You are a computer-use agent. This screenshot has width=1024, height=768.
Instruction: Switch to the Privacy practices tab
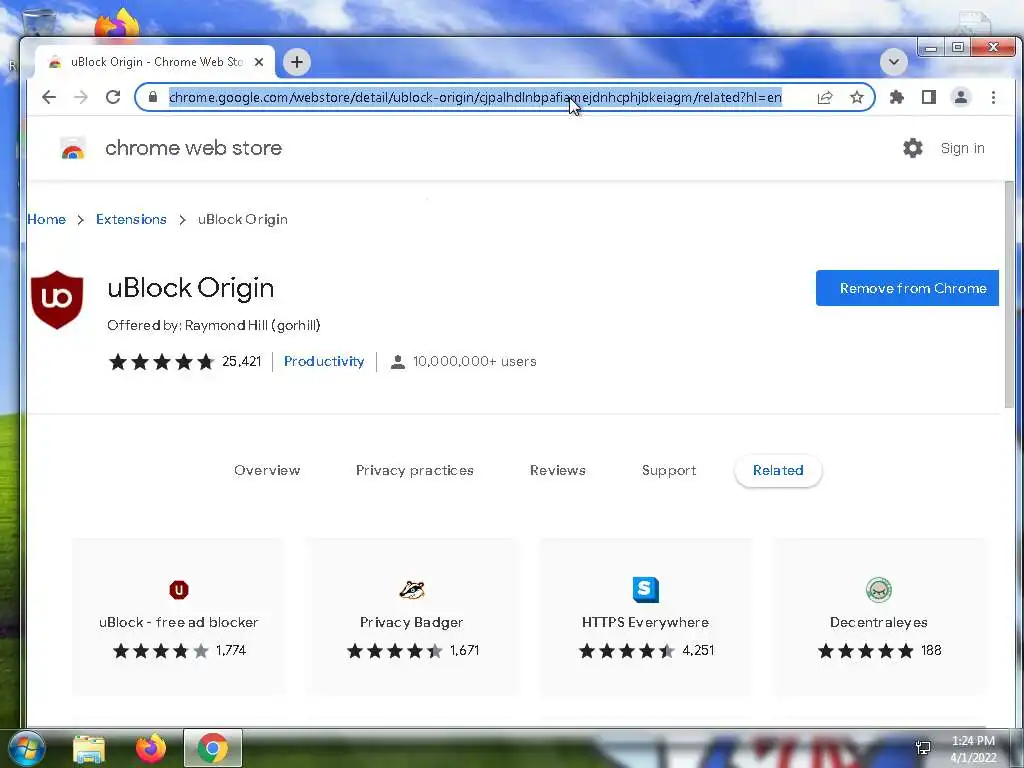415,470
